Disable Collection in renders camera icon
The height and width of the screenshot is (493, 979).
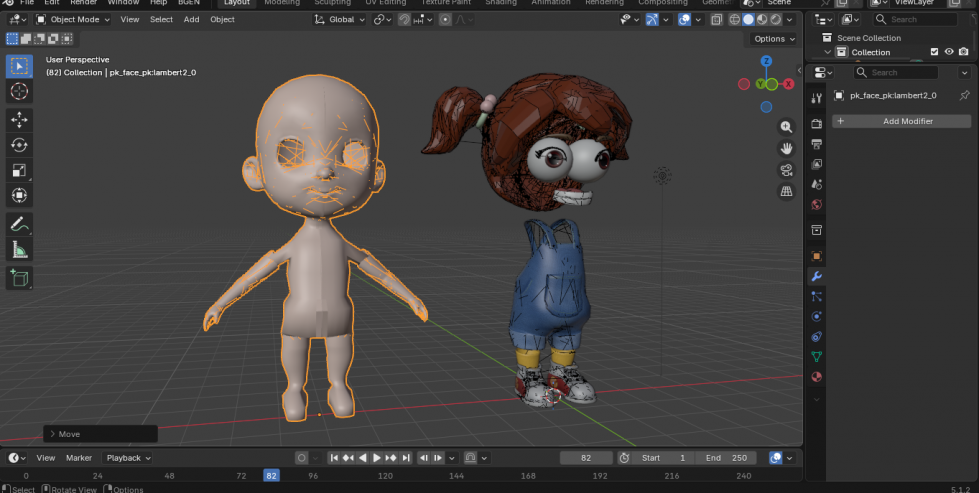(964, 52)
